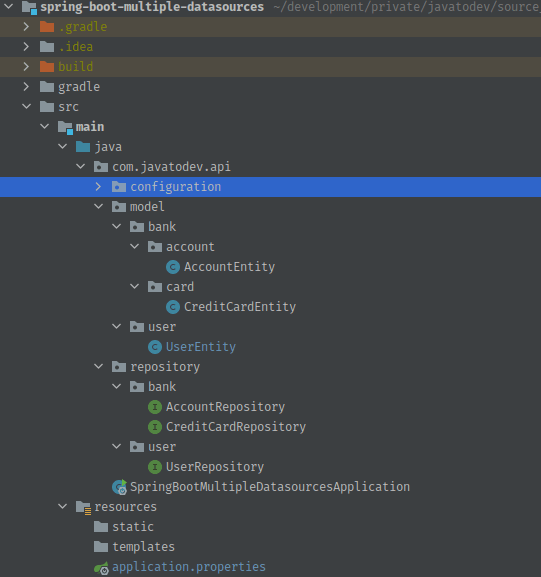Click the configuration package icon
The height and width of the screenshot is (577, 541).
[119, 187]
